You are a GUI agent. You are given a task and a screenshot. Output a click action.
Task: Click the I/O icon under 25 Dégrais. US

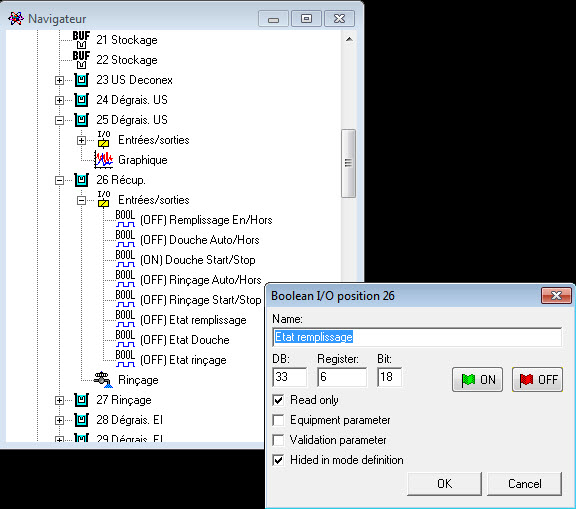point(104,140)
